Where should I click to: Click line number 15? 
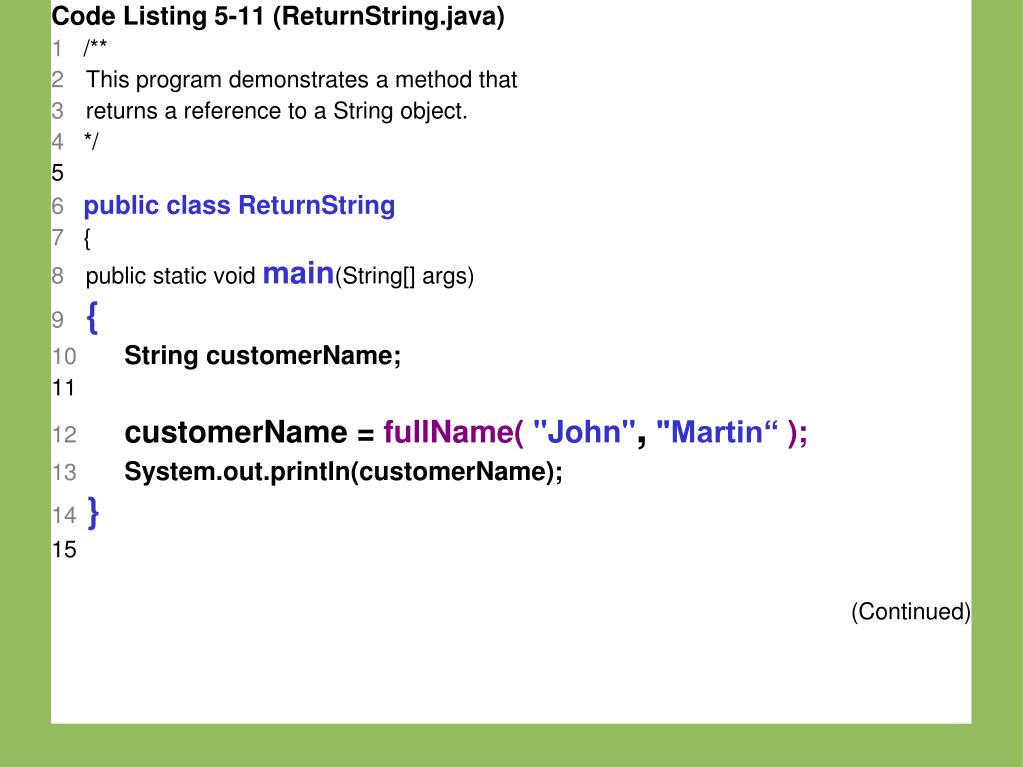[64, 550]
